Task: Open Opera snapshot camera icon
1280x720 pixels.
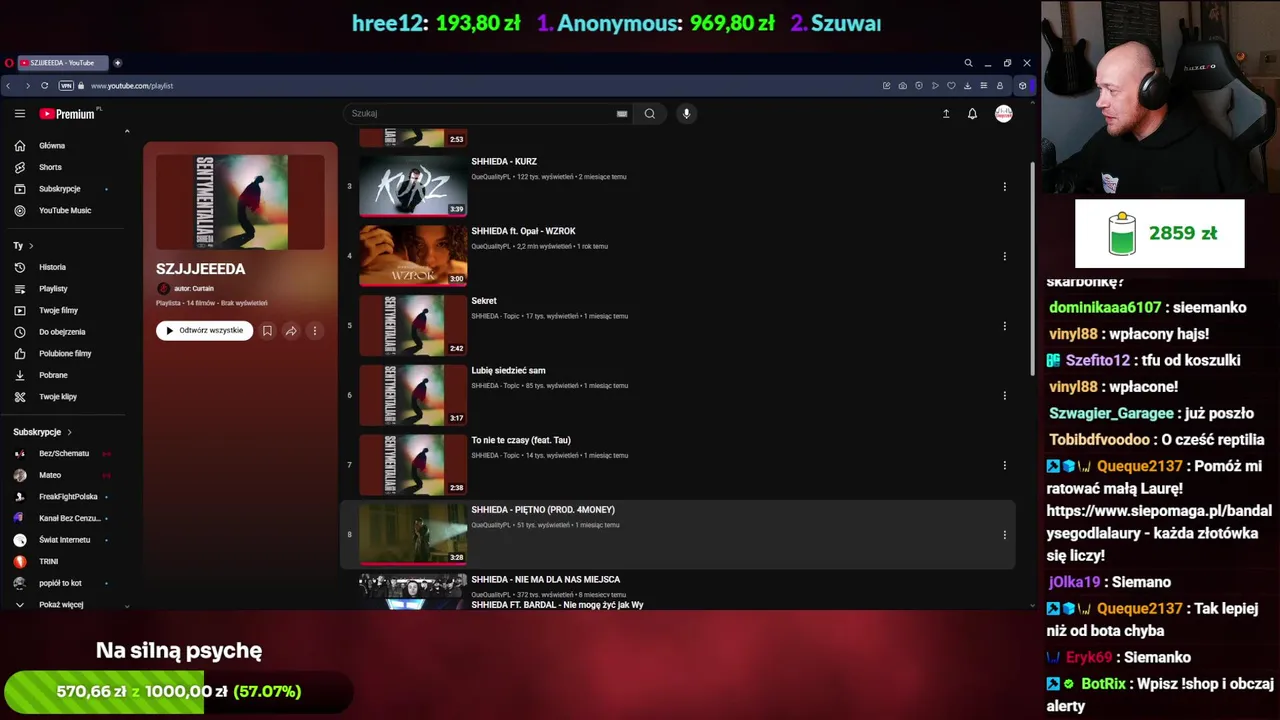Action: click(x=902, y=86)
